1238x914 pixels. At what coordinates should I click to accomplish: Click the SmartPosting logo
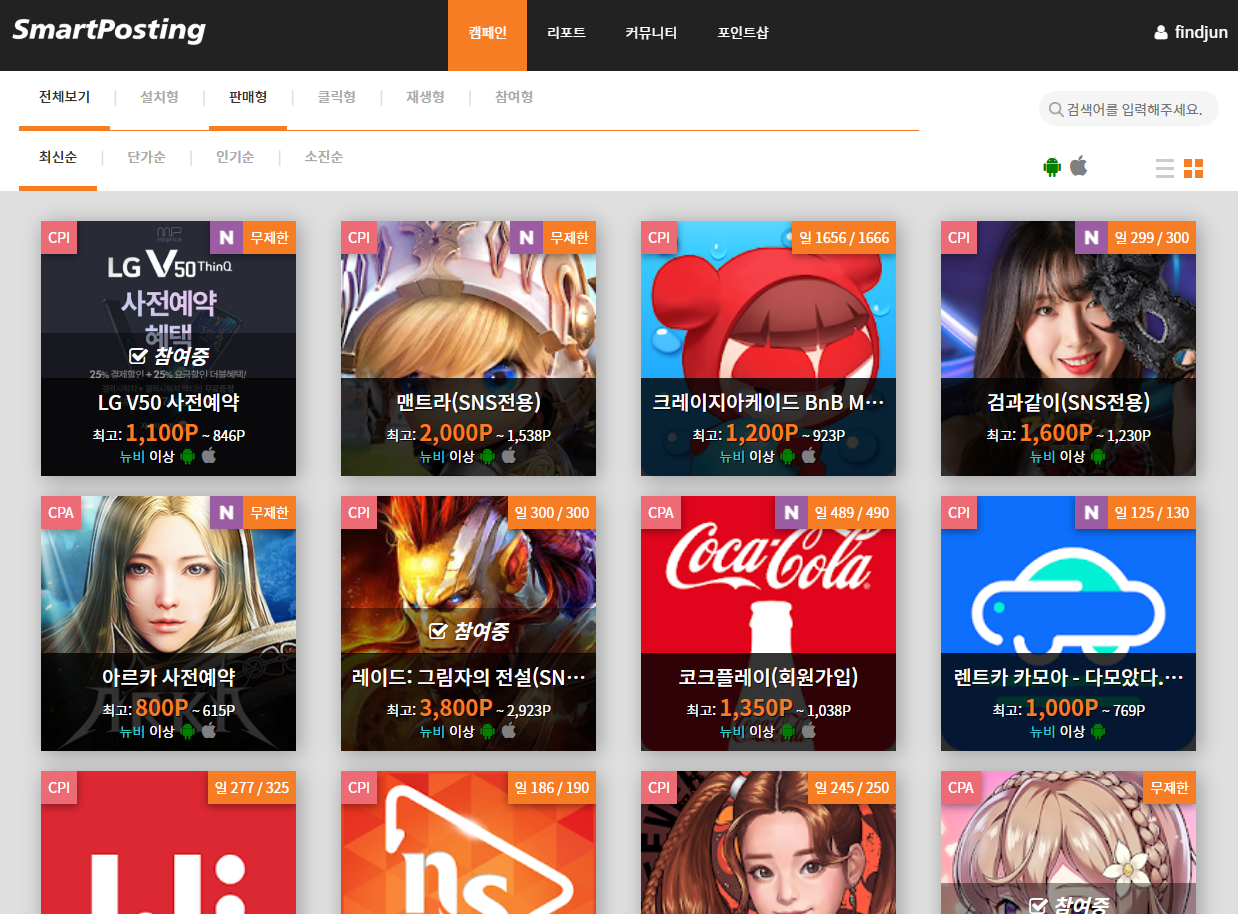109,30
